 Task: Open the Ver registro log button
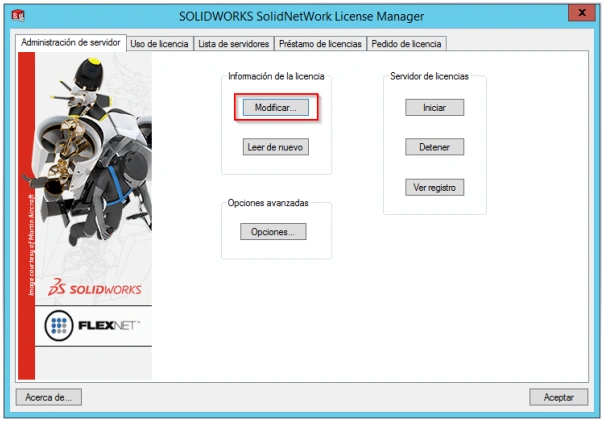(435, 188)
